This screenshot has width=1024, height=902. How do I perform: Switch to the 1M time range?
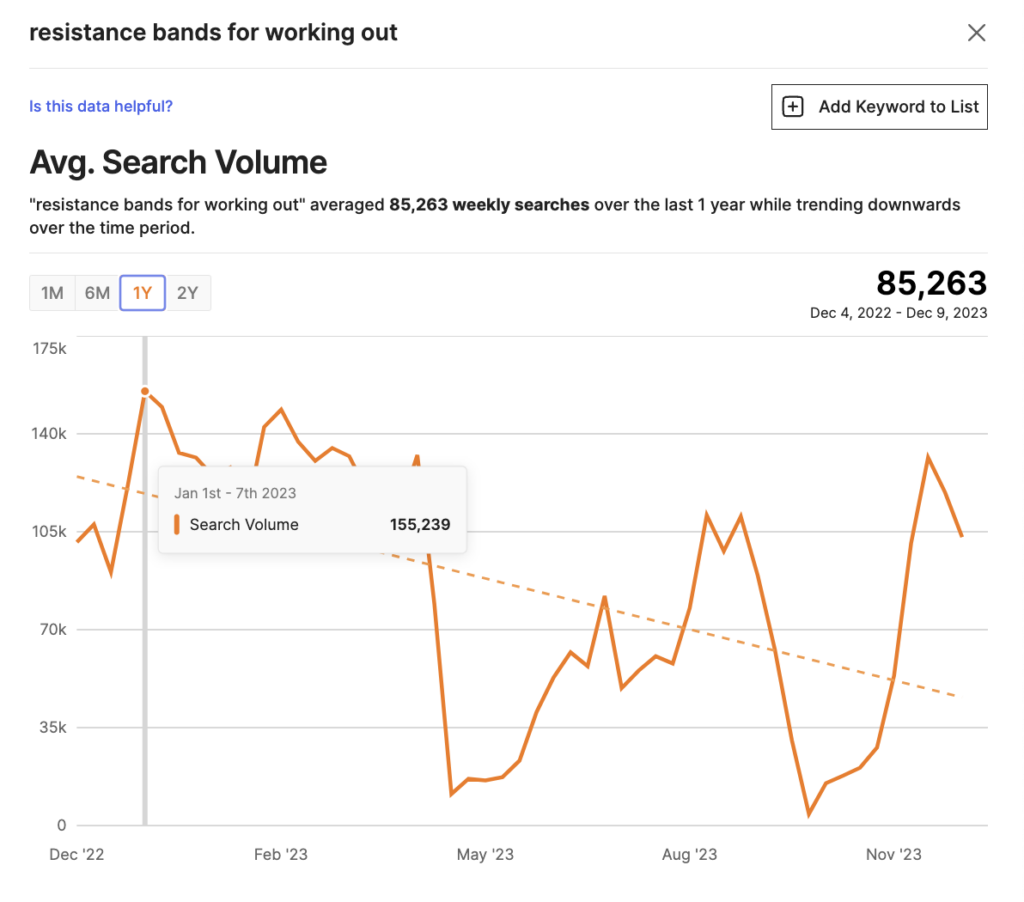coord(52,293)
